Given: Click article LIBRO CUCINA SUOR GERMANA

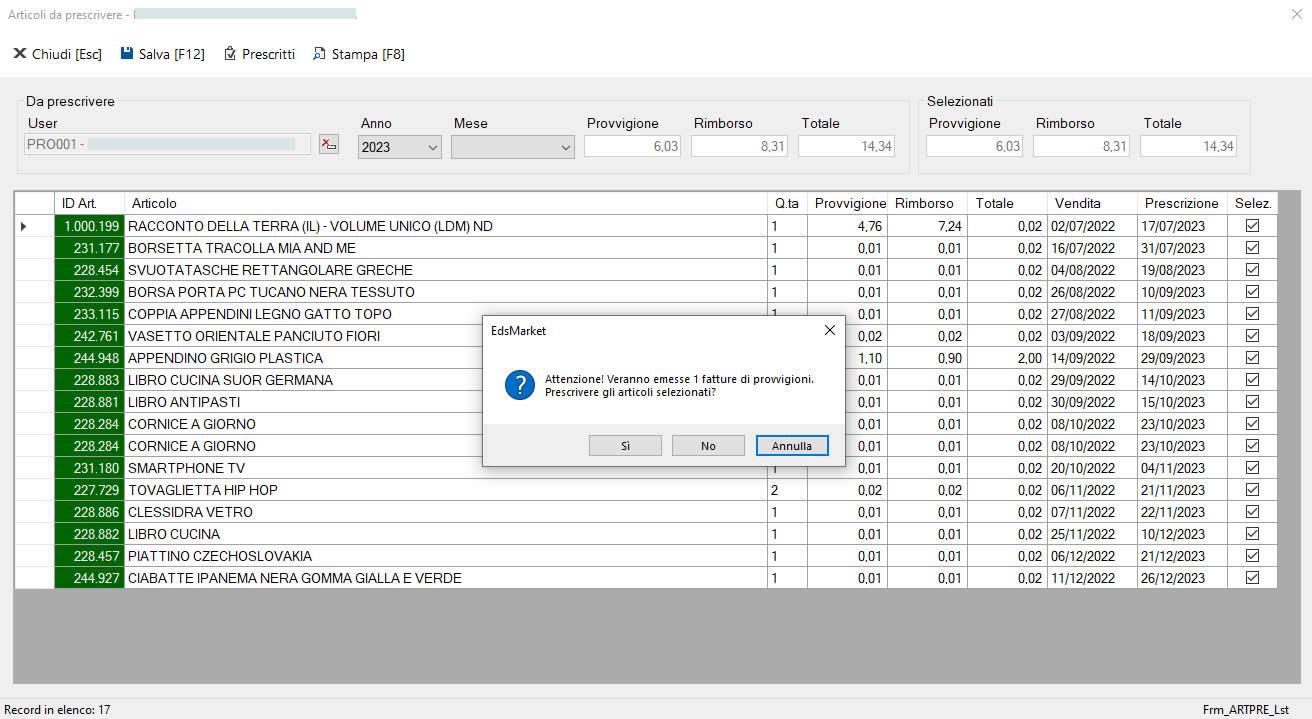Looking at the screenshot, I should (230, 380).
